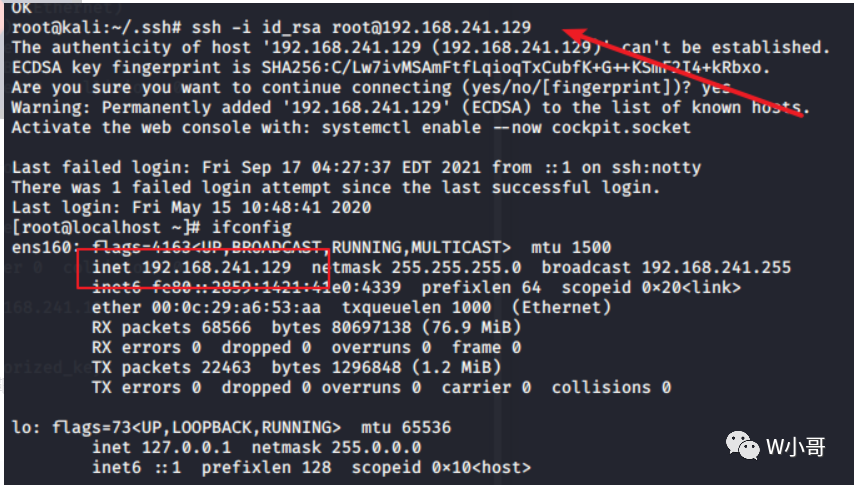Click the ifconfig command at localhost prompt

pyautogui.click(x=252, y=228)
